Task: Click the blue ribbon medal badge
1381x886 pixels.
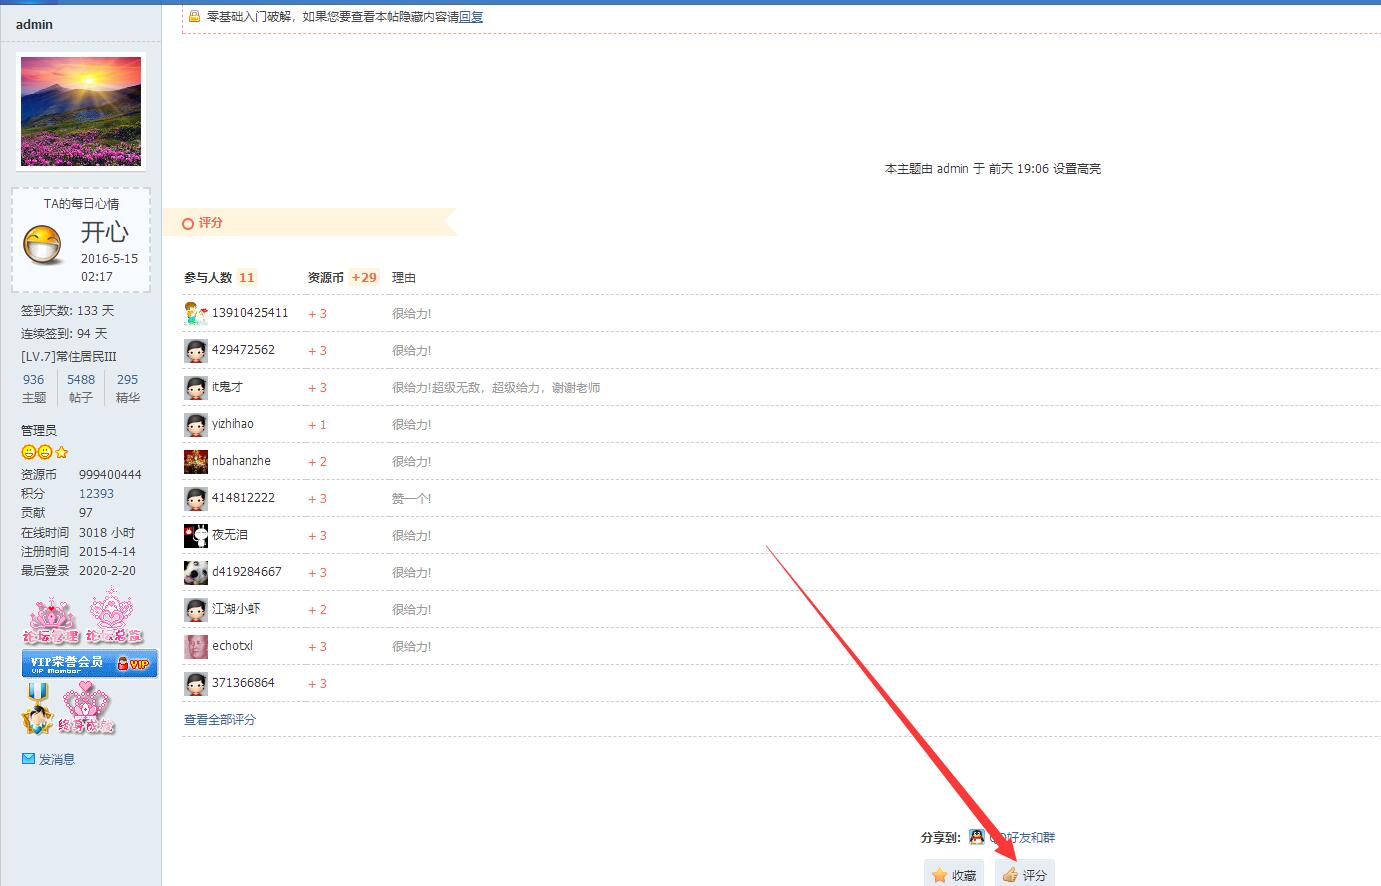Action: pos(38,709)
